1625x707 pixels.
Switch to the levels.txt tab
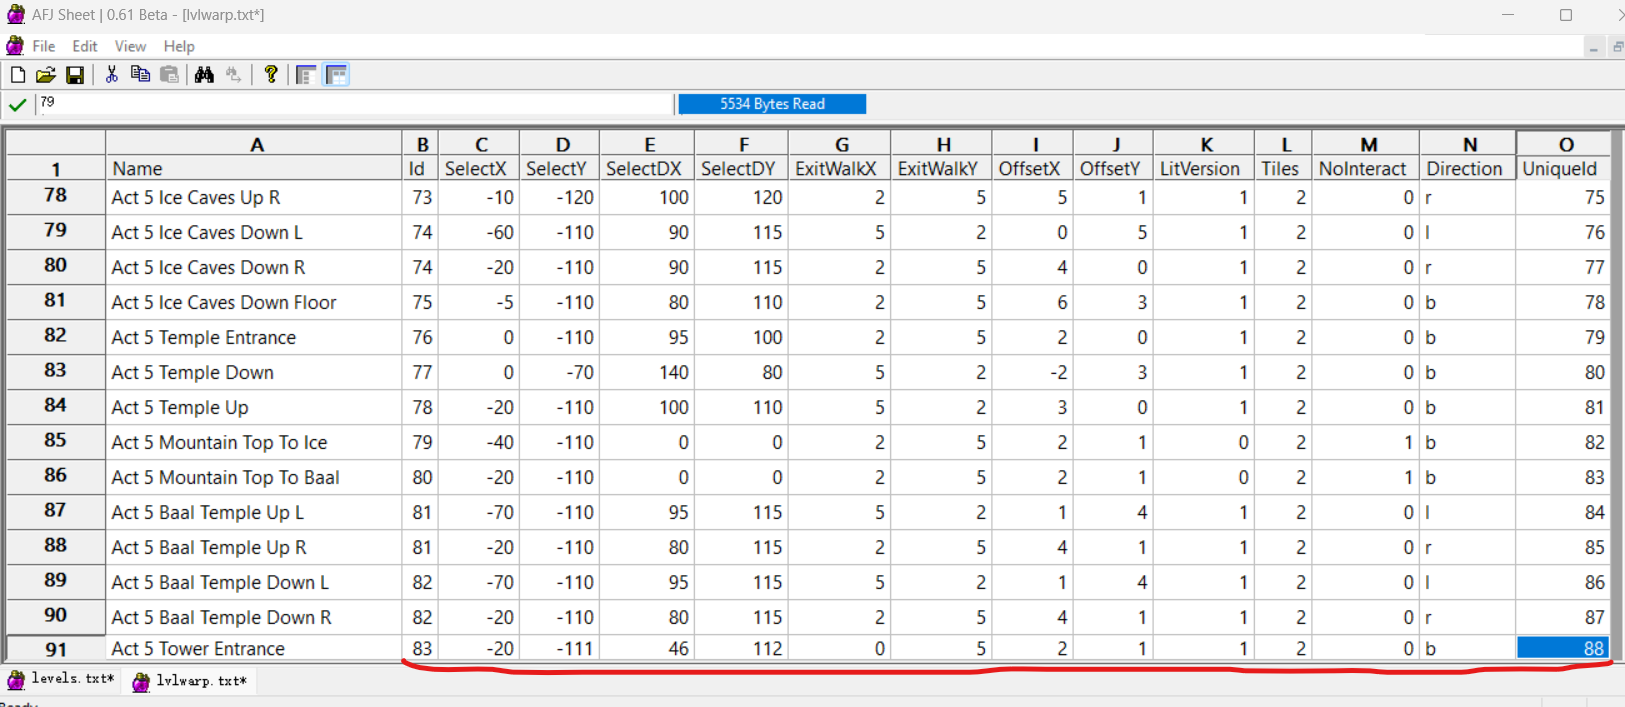click(61, 679)
